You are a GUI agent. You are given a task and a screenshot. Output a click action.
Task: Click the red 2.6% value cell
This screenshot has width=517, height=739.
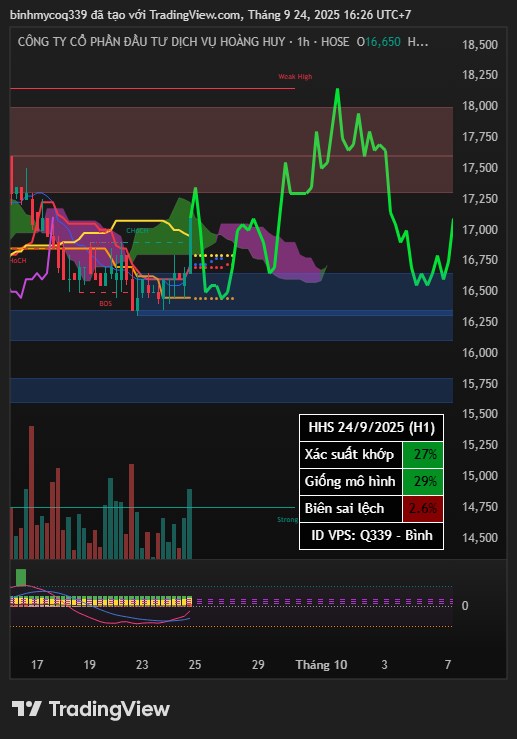pyautogui.click(x=423, y=509)
